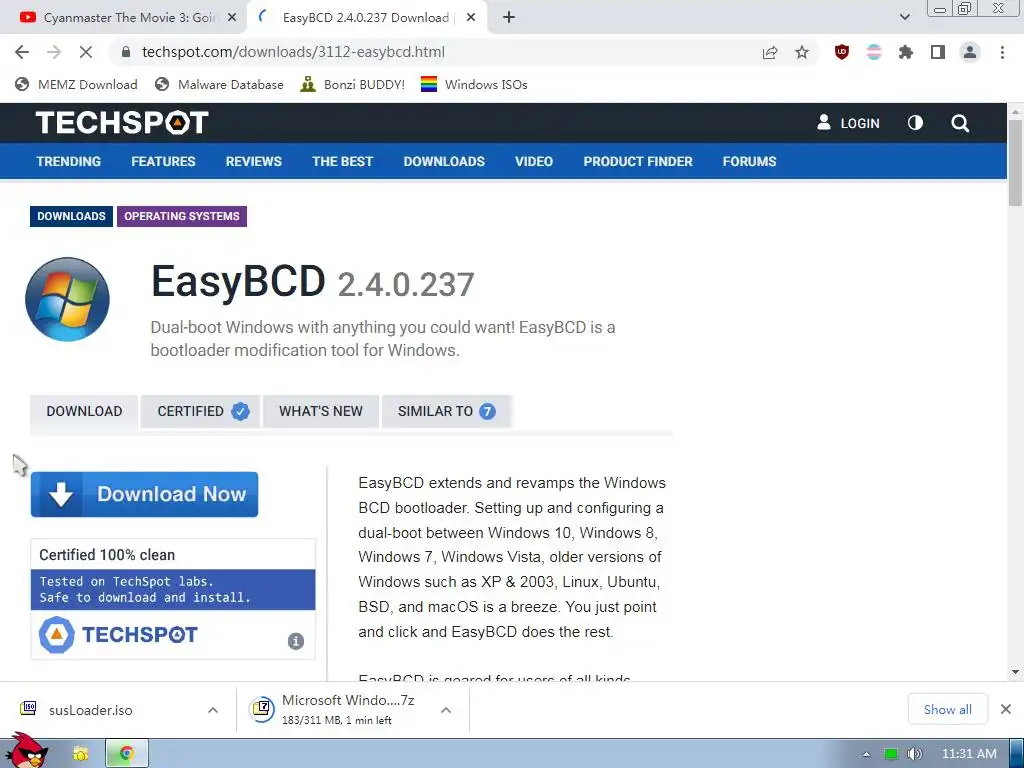This screenshot has height=768, width=1024.
Task: Bookmark this page with the star icon
Action: (x=802, y=52)
